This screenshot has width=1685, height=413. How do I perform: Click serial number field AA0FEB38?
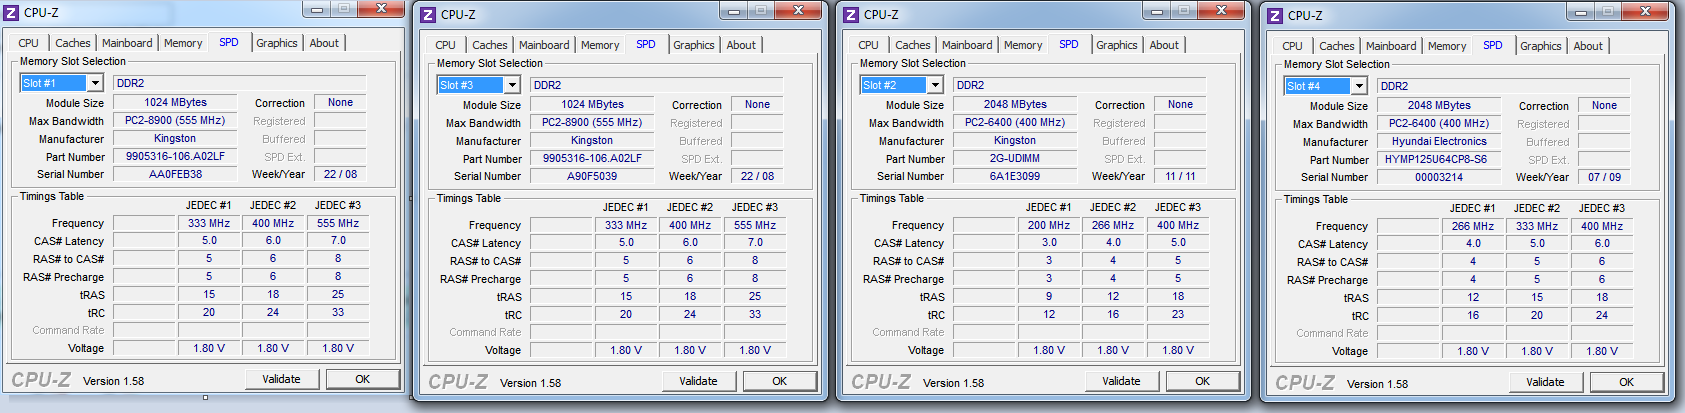tap(175, 174)
